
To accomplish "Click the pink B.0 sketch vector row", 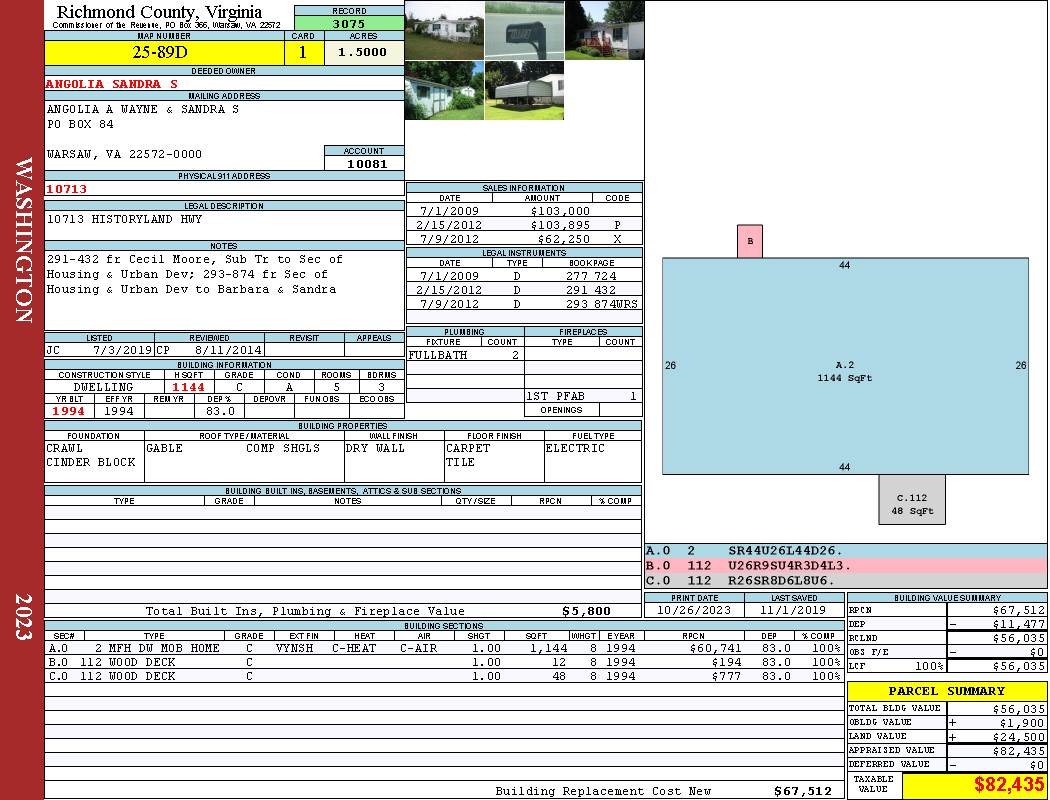I will click(x=845, y=565).
